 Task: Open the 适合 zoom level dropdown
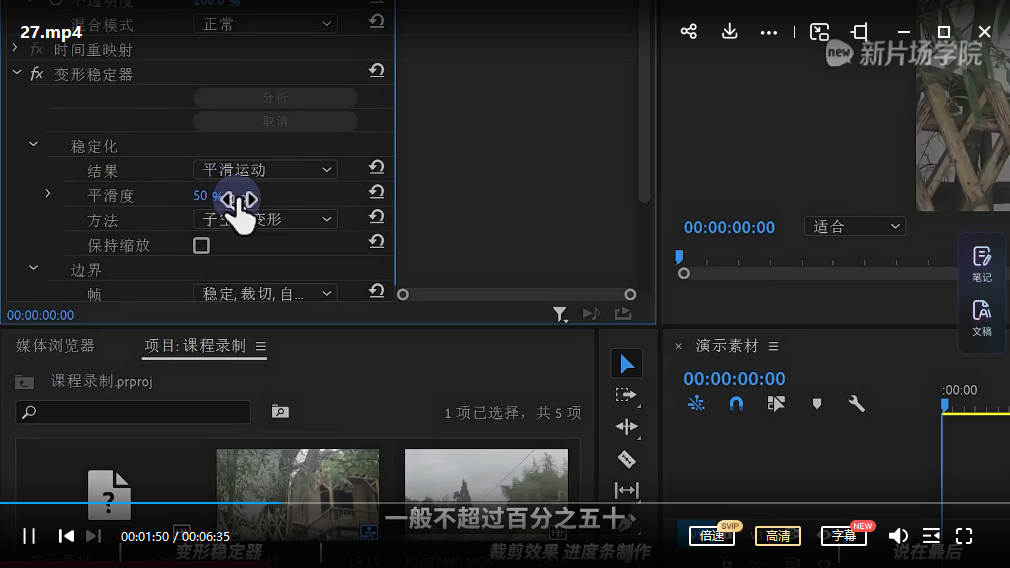pos(855,226)
